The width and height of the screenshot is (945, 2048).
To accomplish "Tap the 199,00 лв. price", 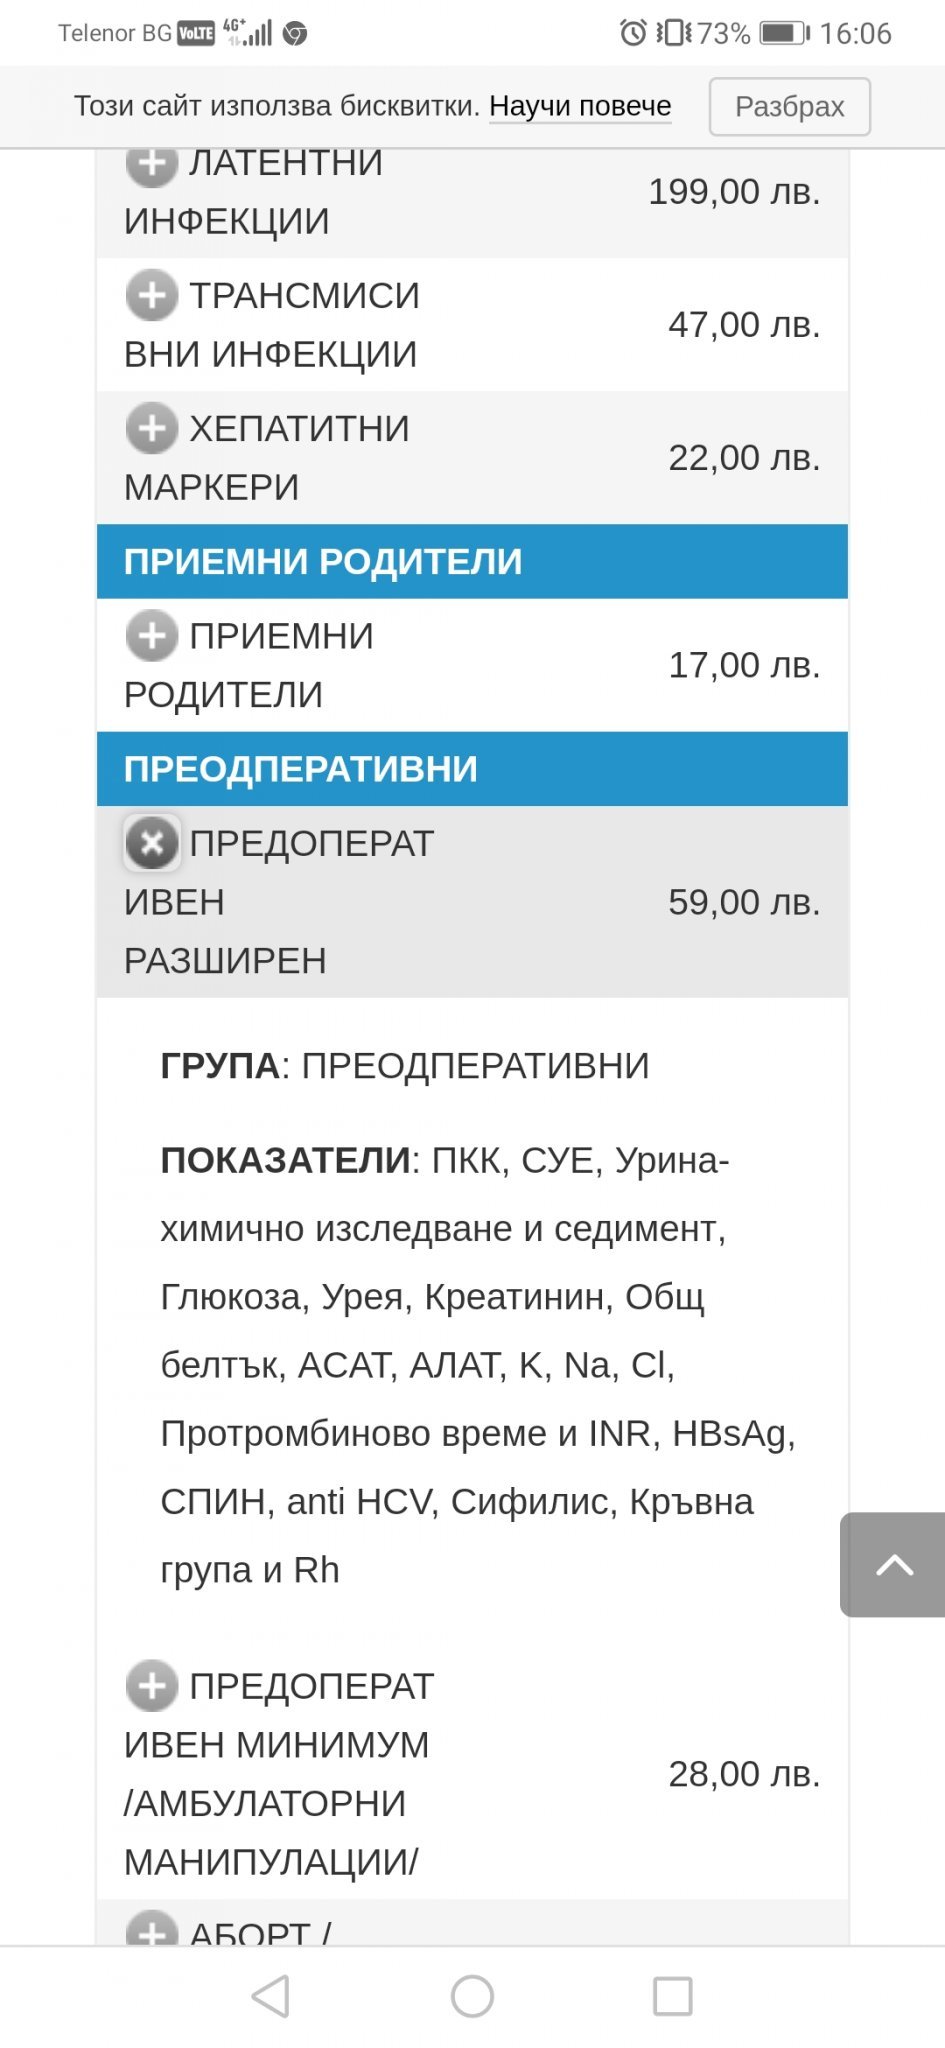I will coord(734,191).
